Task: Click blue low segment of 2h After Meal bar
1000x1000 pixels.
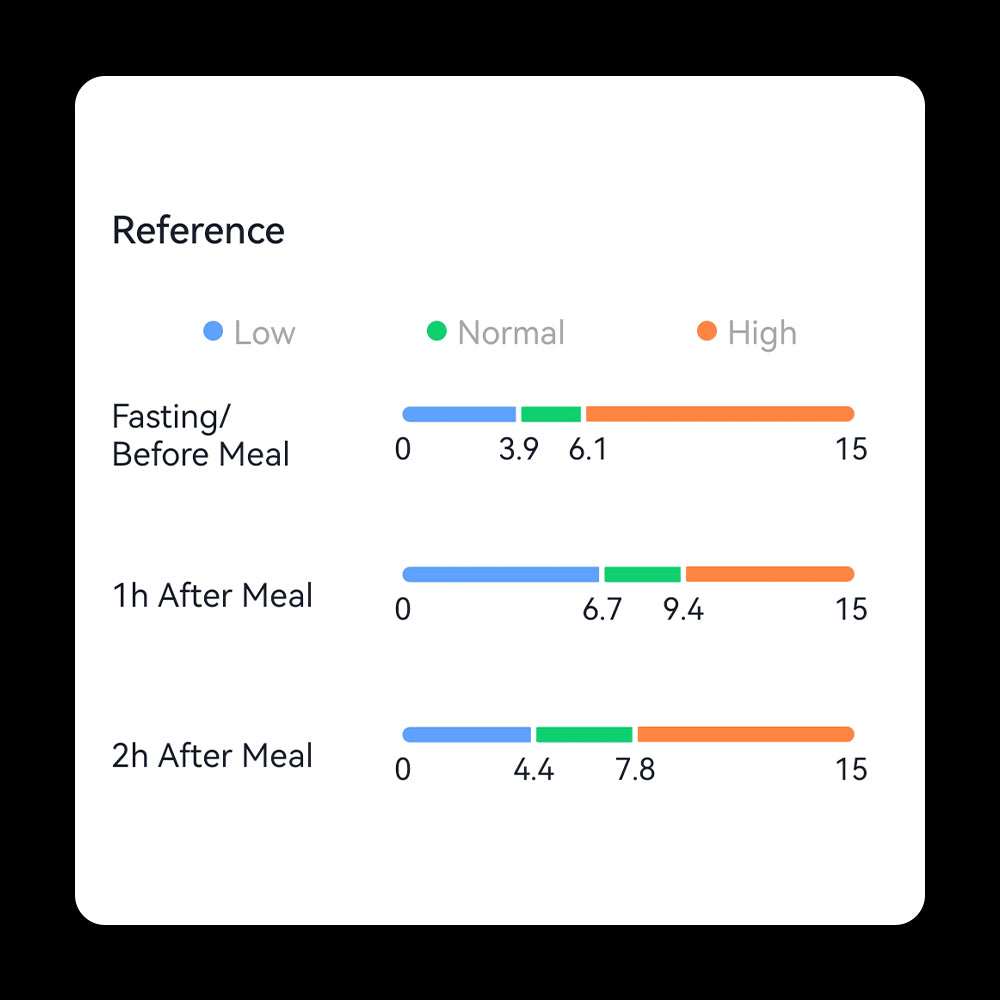Action: click(x=466, y=734)
